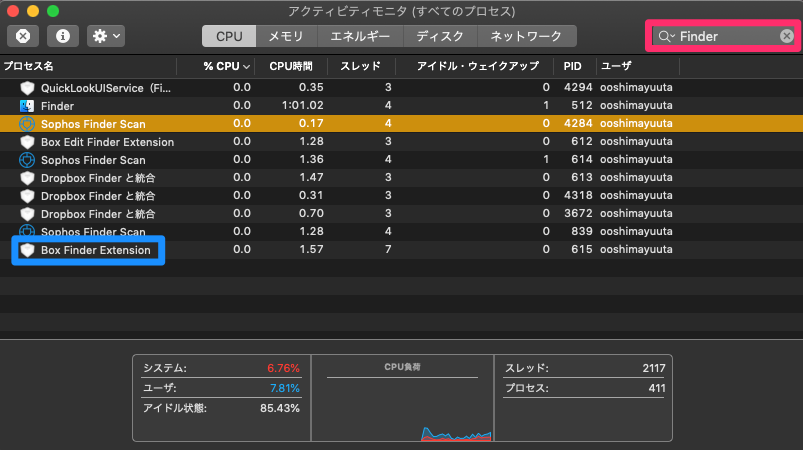This screenshot has width=803, height=450.
Task: Click PID value 4294
Action: pyautogui.click(x=578, y=88)
